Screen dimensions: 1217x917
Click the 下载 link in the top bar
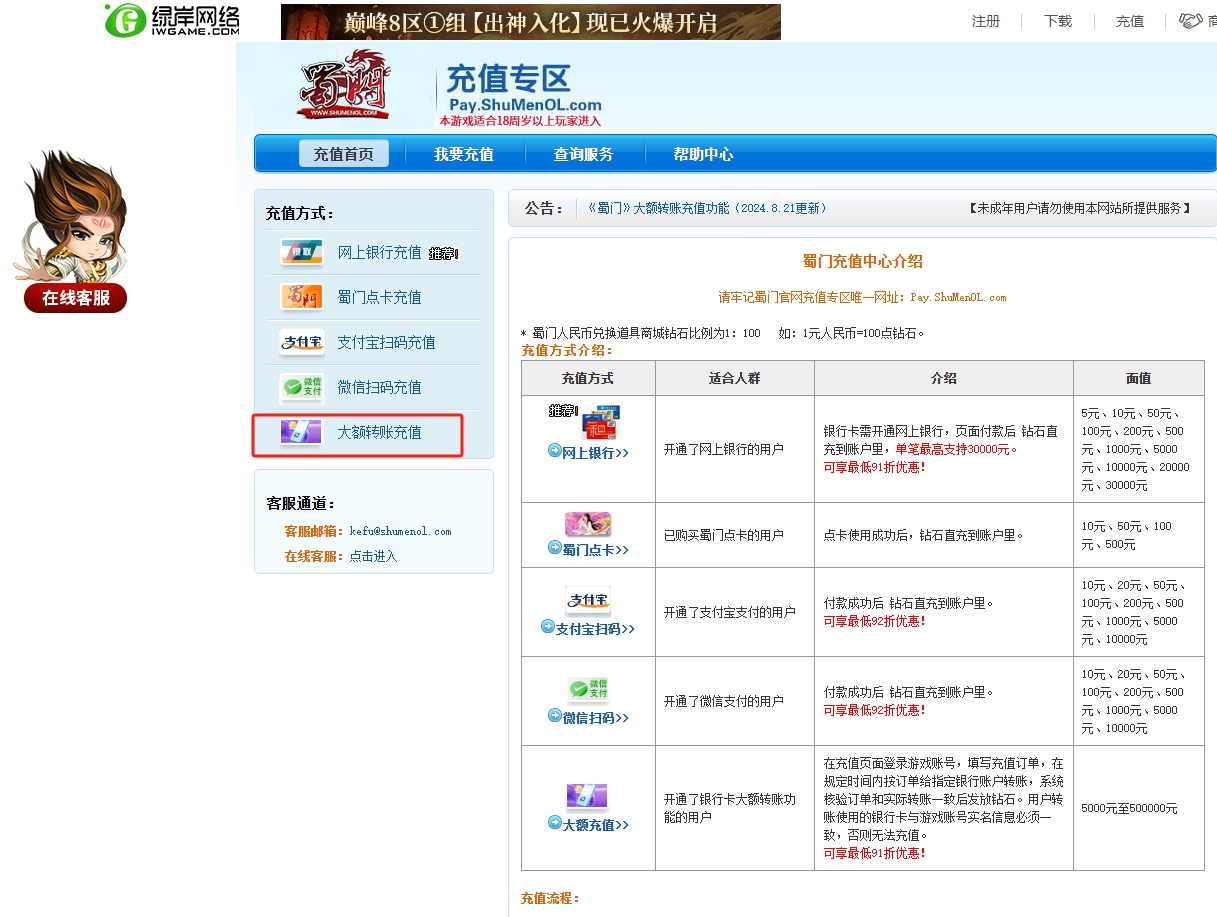(x=1058, y=21)
